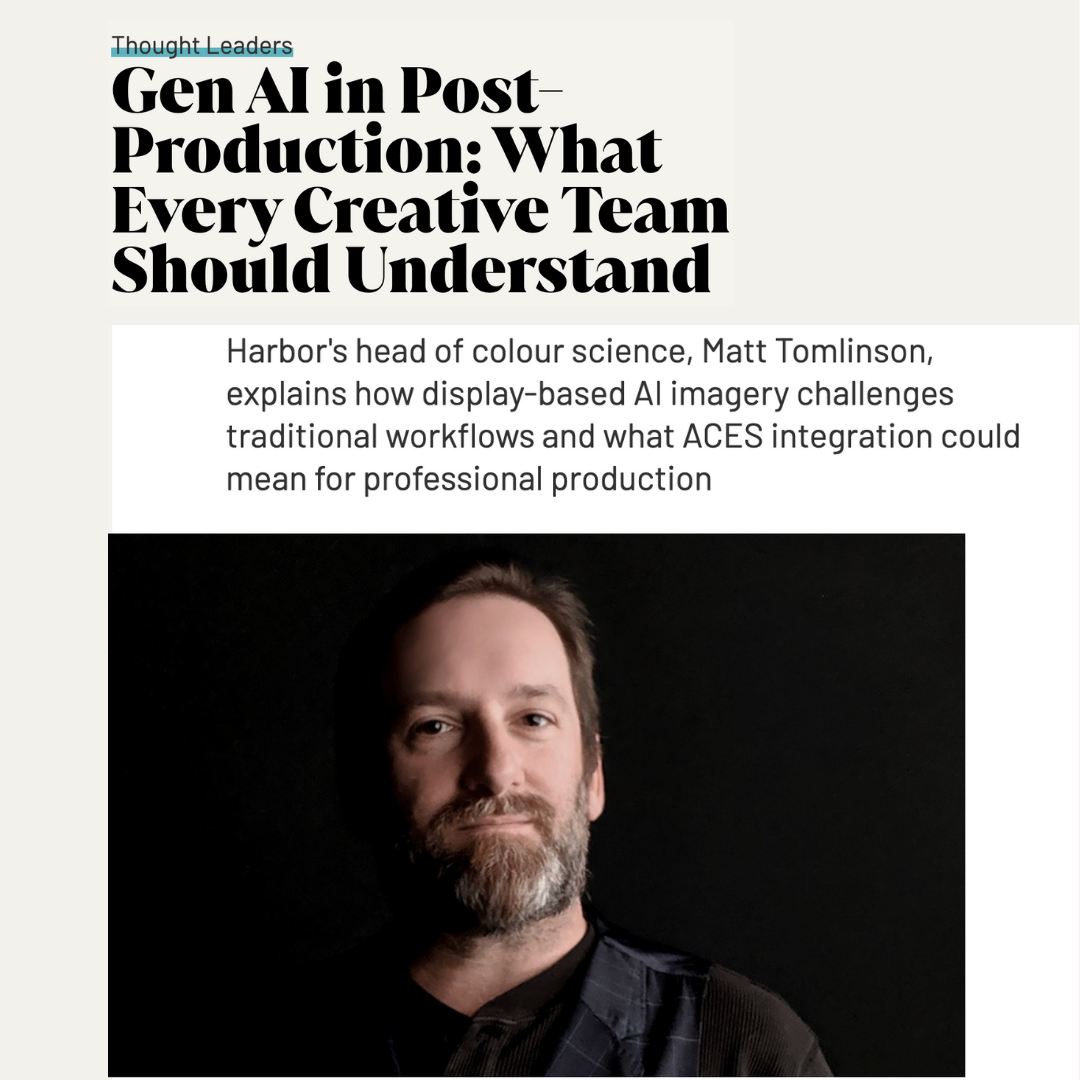Image resolution: width=1080 pixels, height=1080 pixels.
Task: Click the words "Should Understand" in the title
Action: (411, 269)
